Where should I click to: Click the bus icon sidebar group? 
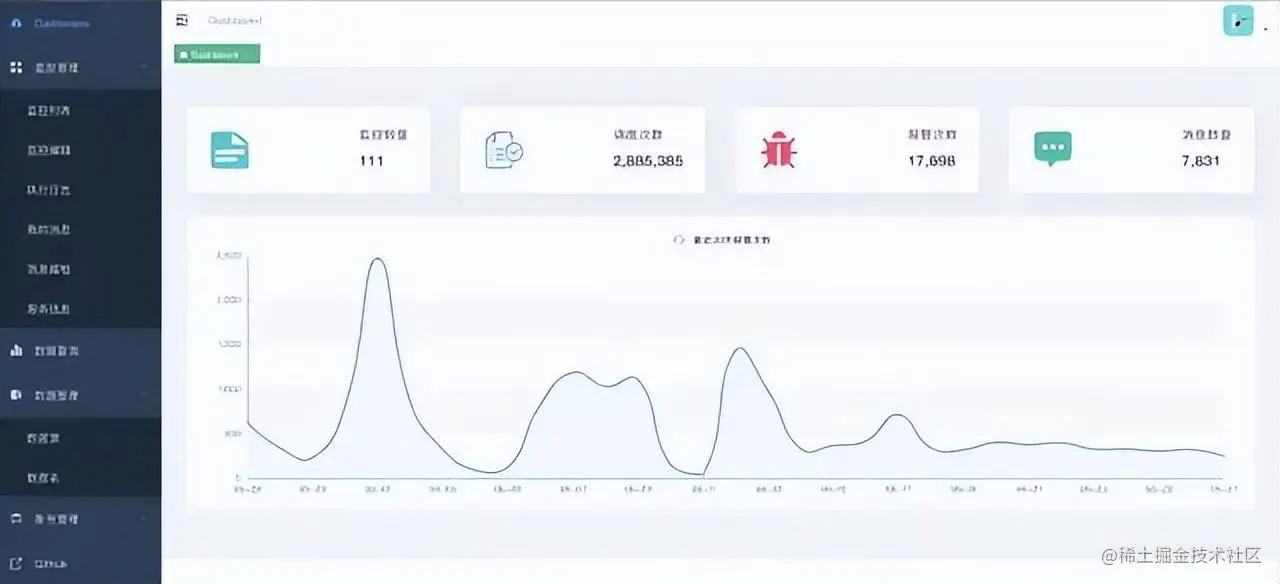80,519
